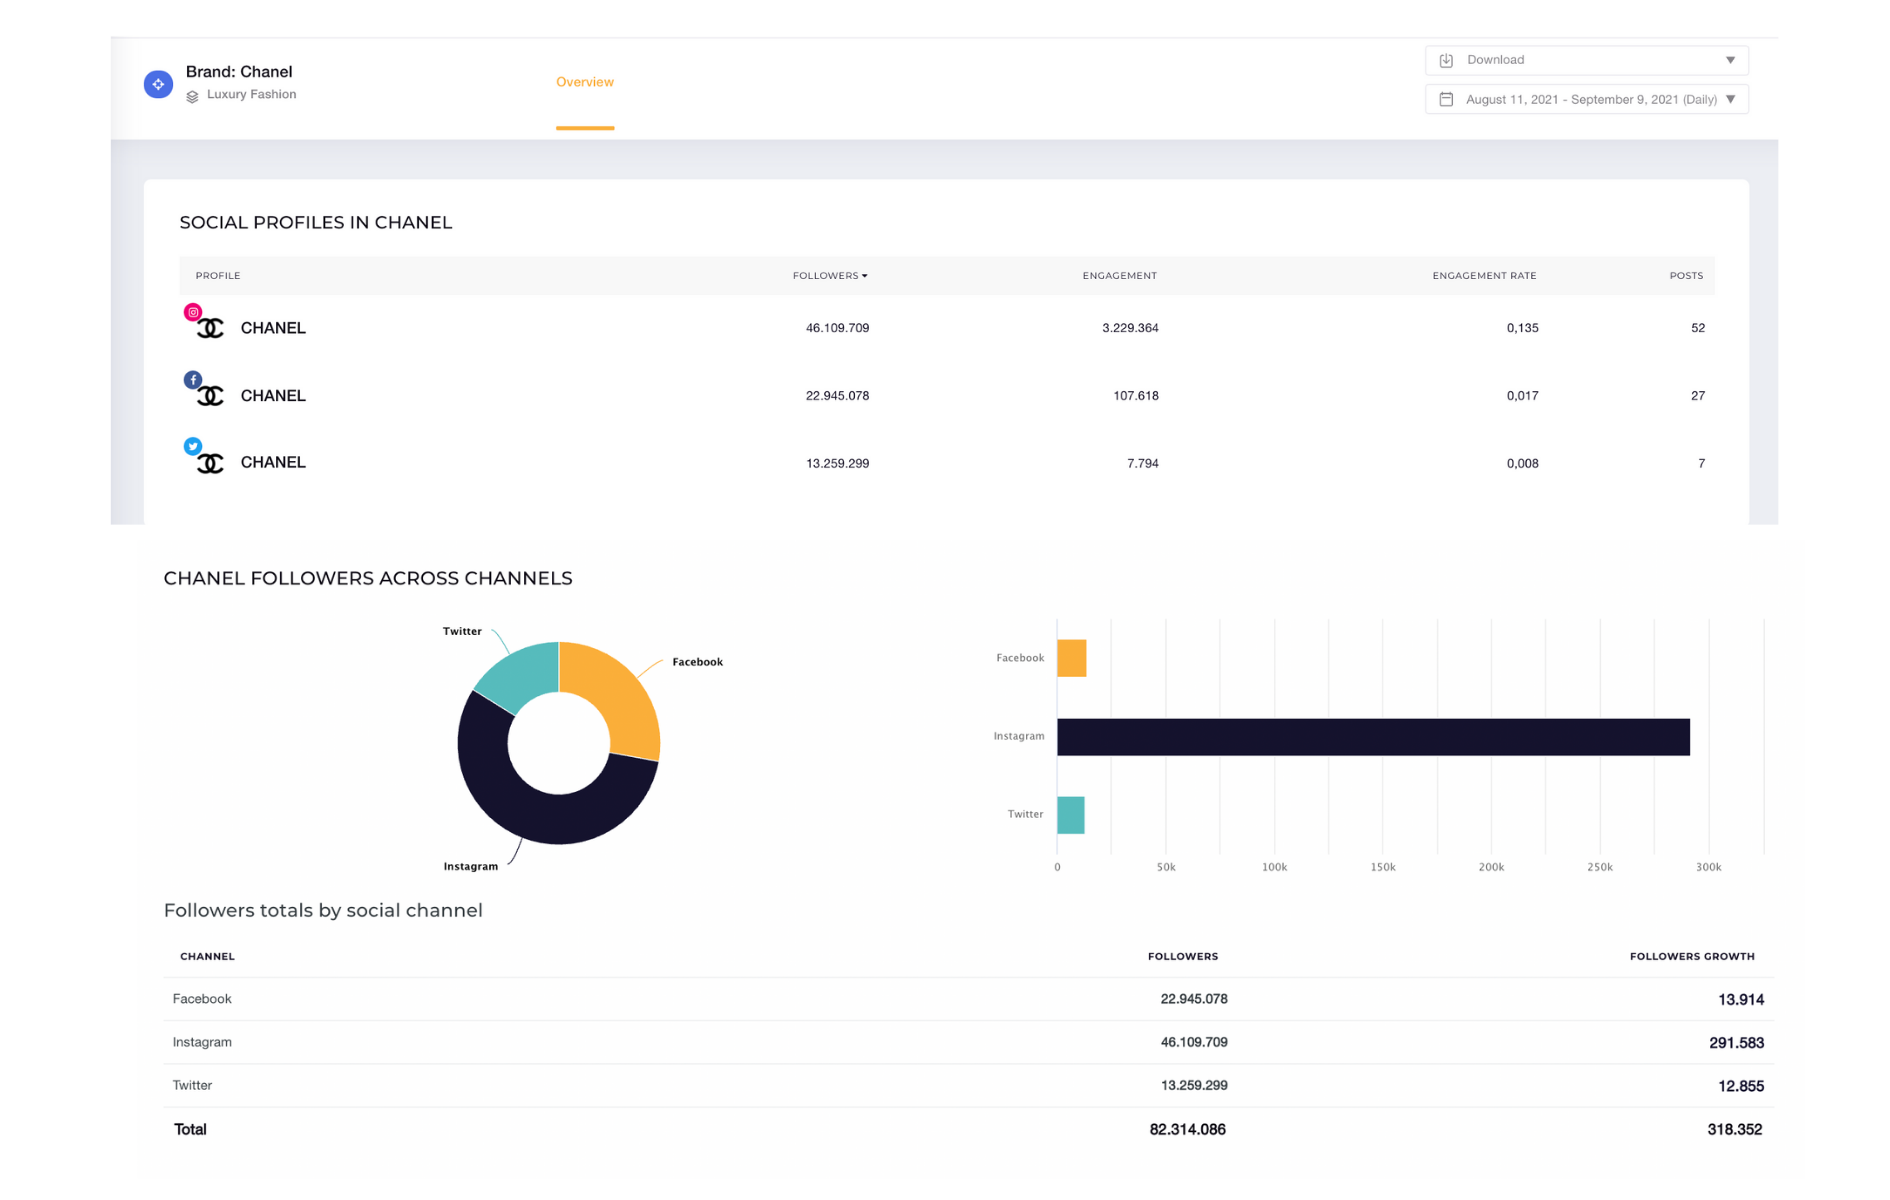This screenshot has height=1200, width=1890.
Task: Click the orange Facebook slice of the donut chart
Action: point(622,701)
